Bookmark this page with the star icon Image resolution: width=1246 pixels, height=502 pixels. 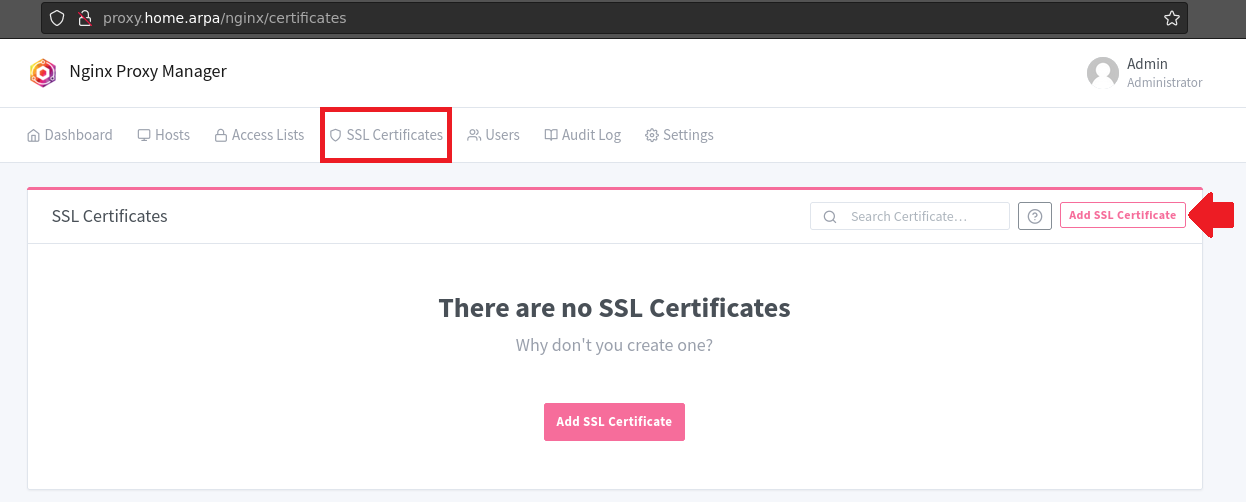[x=1171, y=18]
